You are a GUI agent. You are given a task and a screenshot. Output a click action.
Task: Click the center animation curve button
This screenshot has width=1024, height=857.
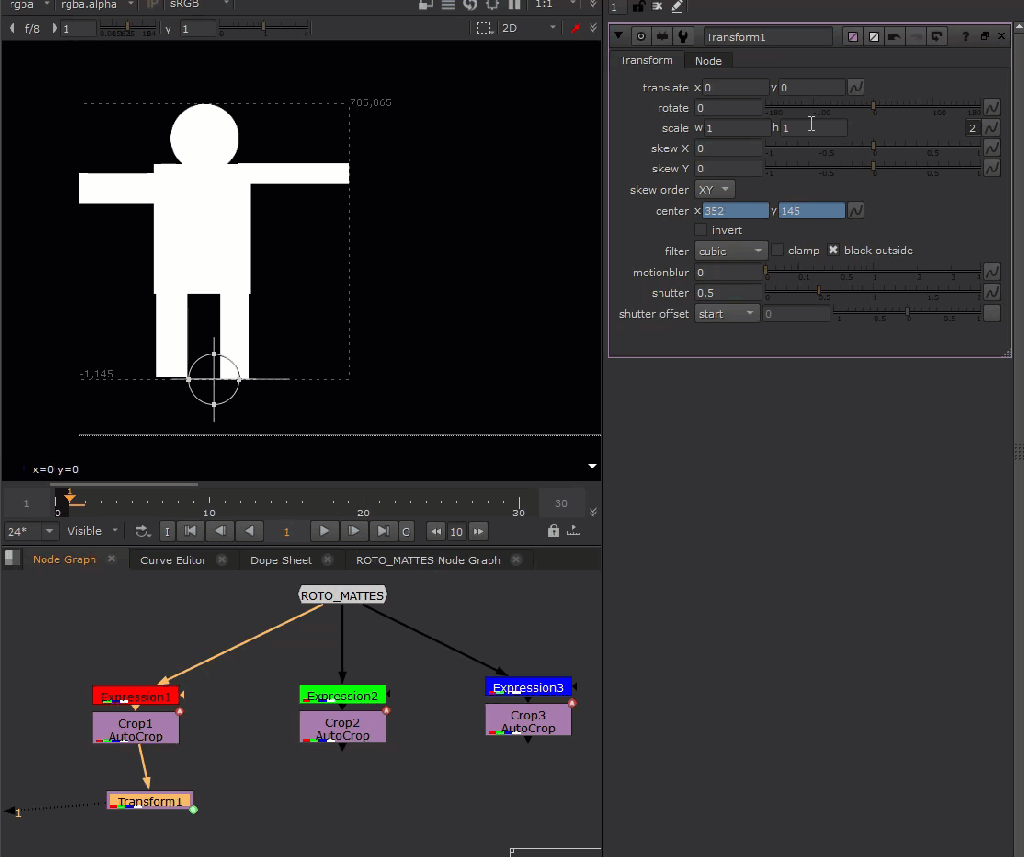(x=856, y=211)
